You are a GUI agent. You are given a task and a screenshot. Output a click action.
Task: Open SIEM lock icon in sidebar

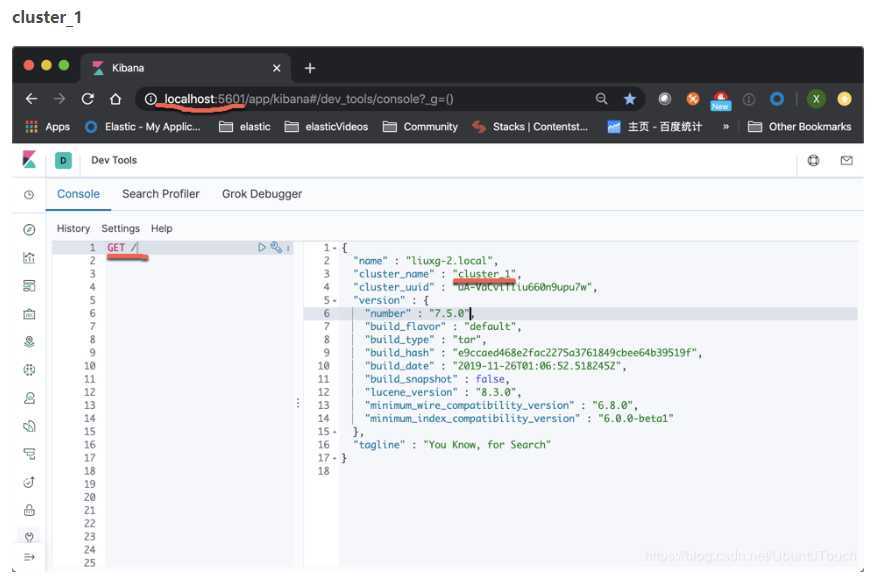point(29,510)
